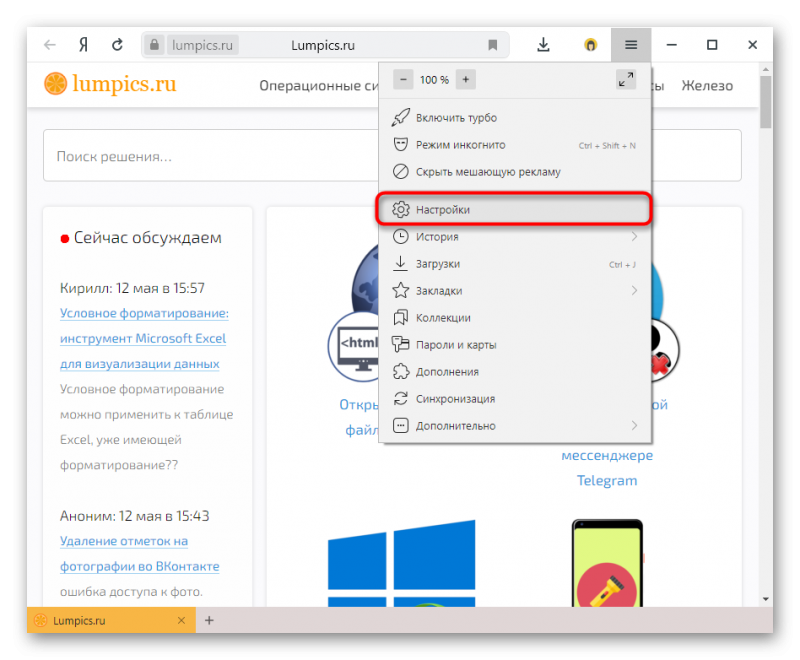
Task: Select 'Включить турбо' menu item
Action: [x=515, y=118]
